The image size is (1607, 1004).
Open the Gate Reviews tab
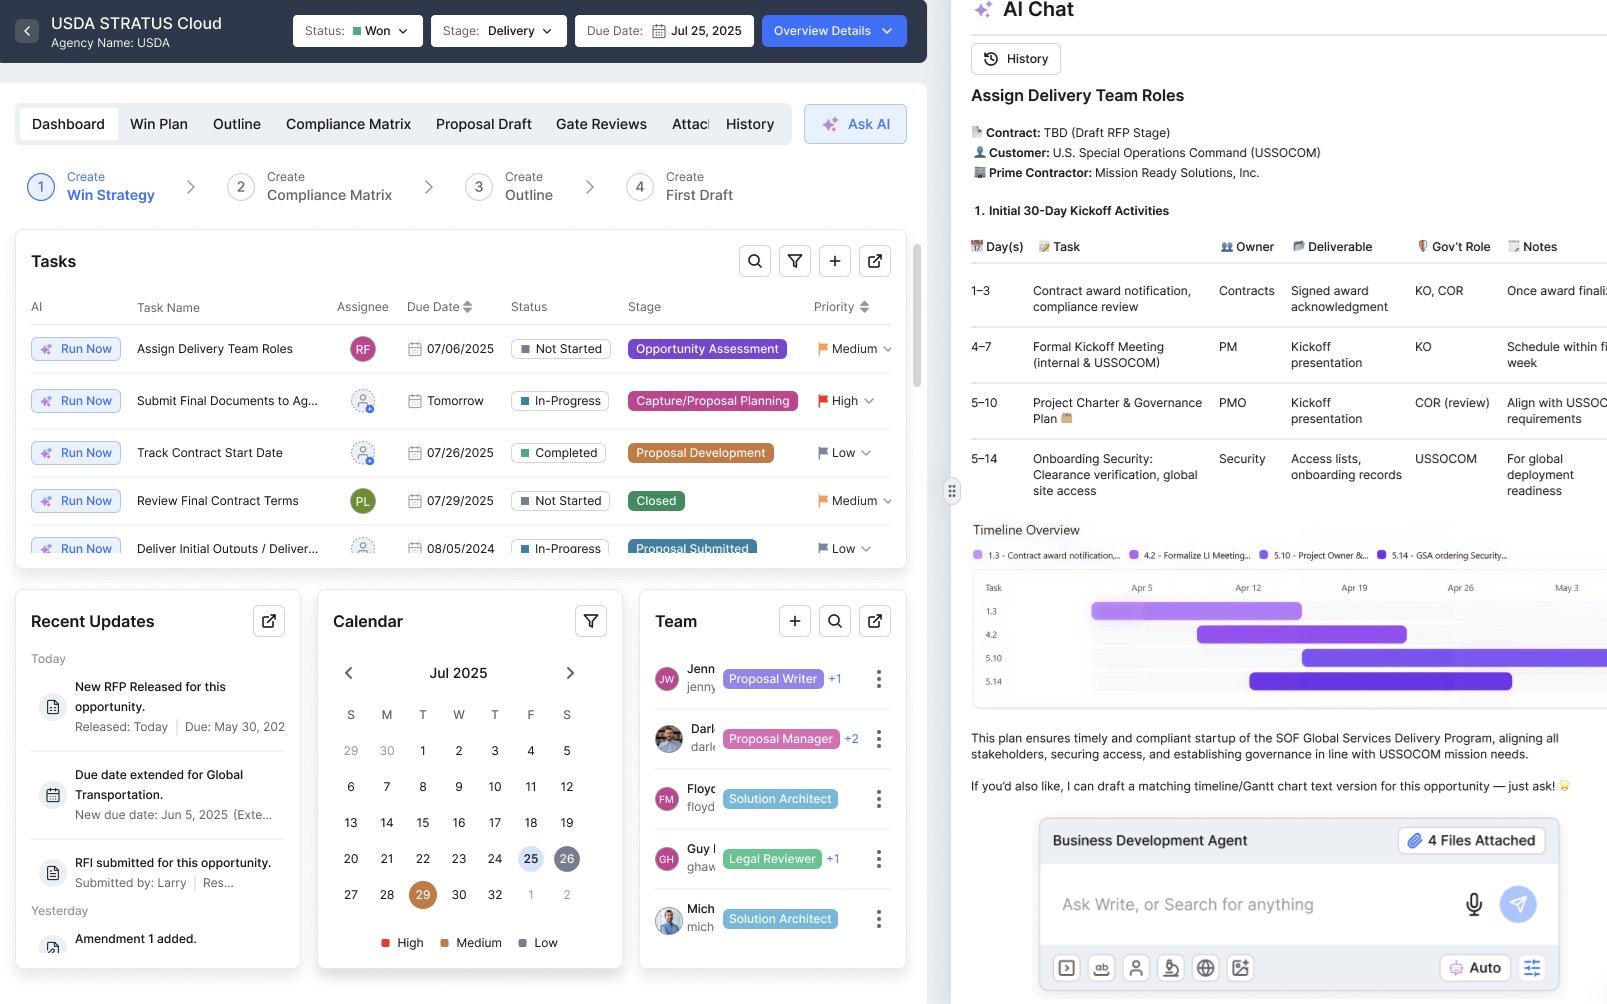[601, 124]
